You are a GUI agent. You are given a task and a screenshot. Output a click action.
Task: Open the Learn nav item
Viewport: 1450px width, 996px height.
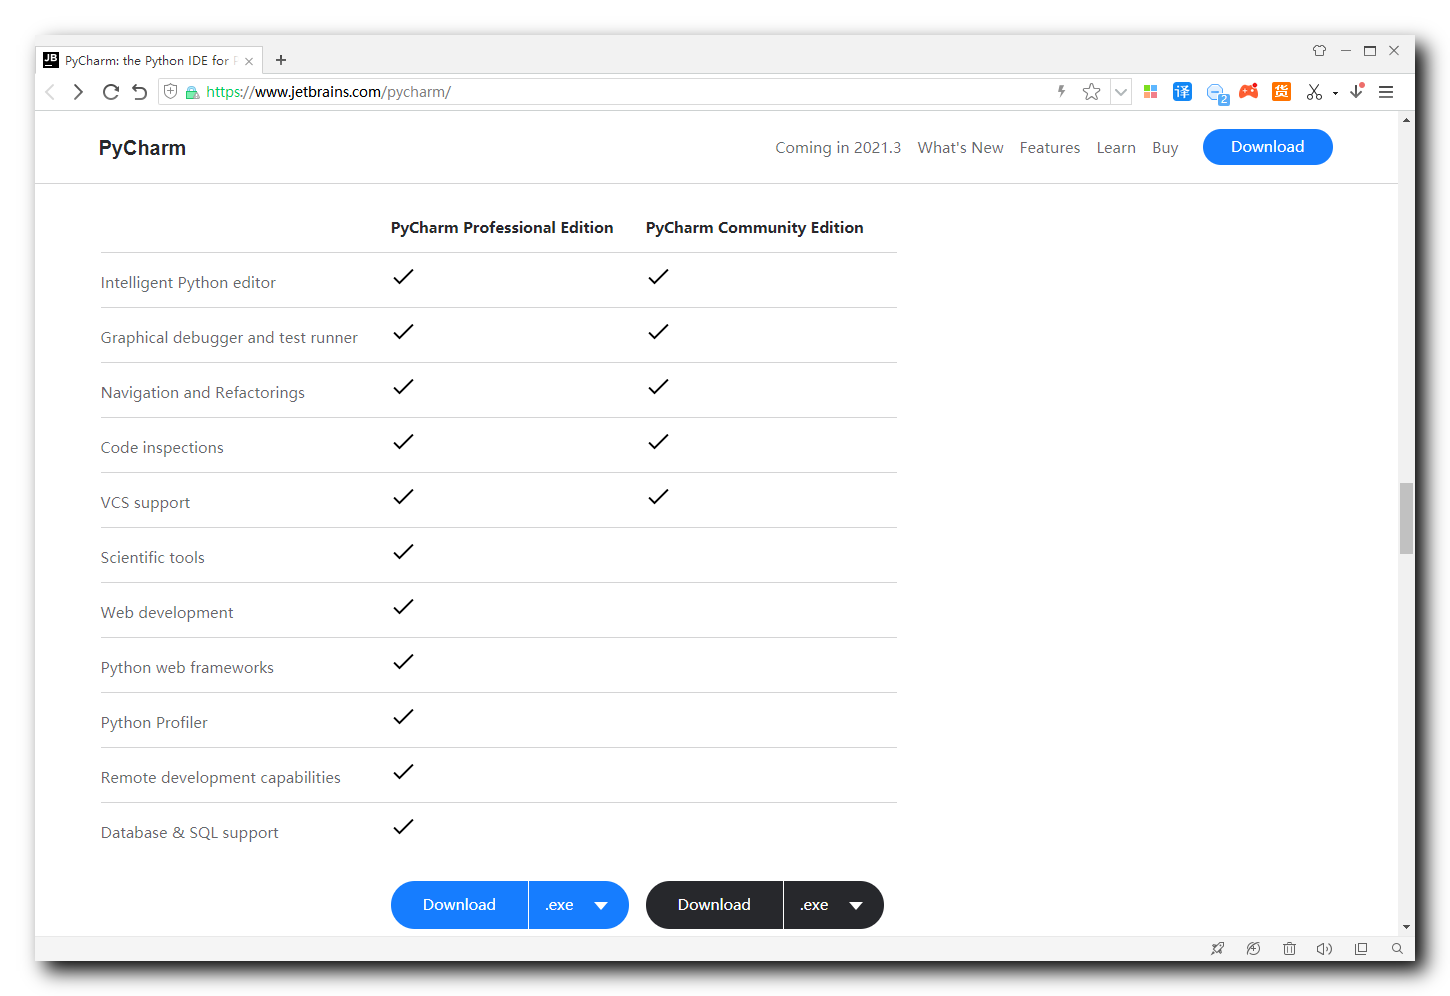click(x=1116, y=148)
